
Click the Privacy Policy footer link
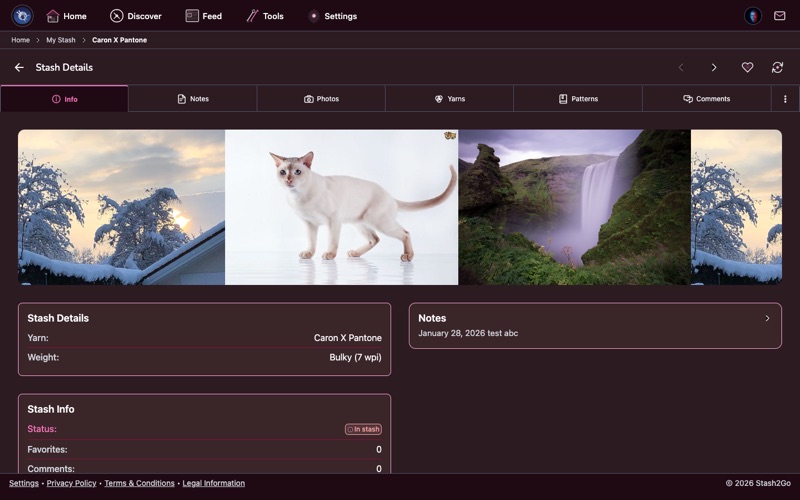point(71,483)
